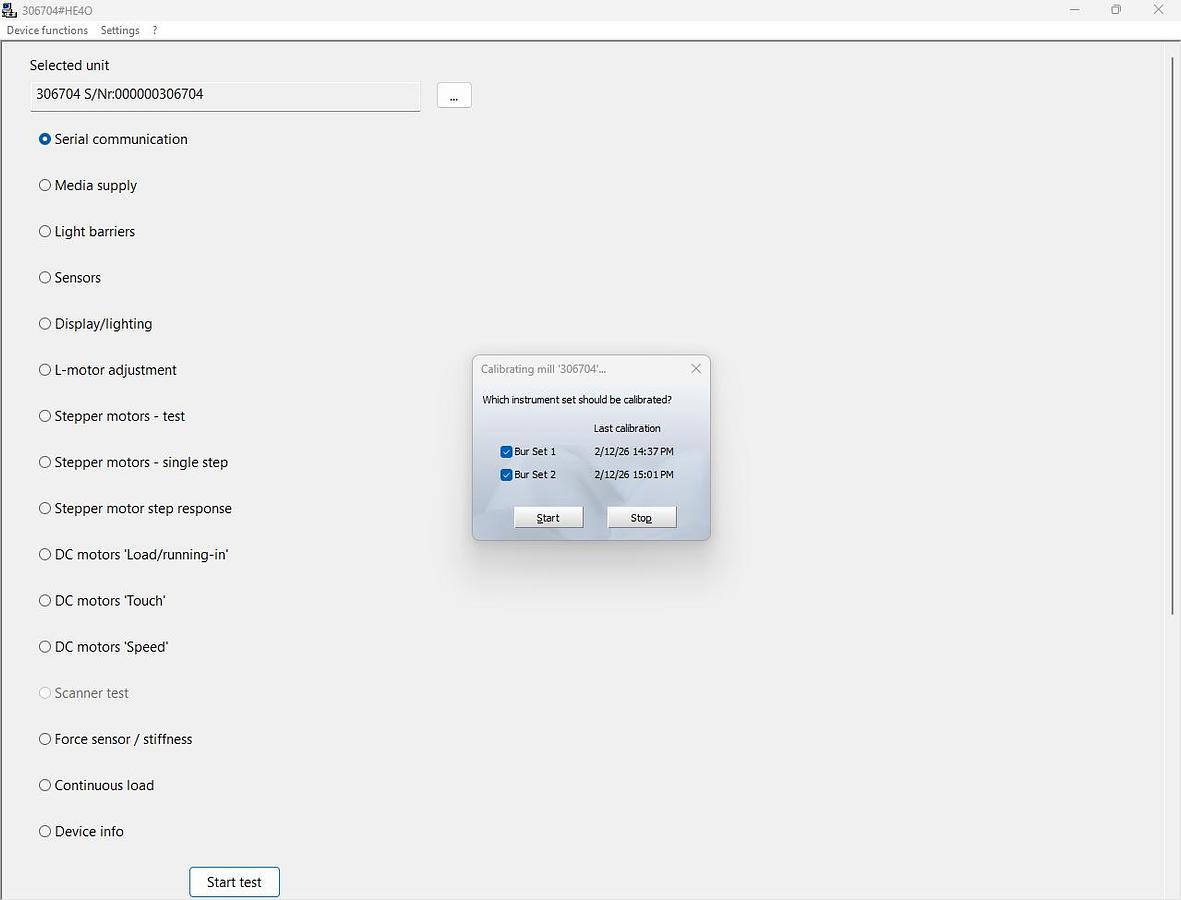Screen dimensions: 1181x900
Task: Open the Device functions menu
Action: [x=47, y=30]
